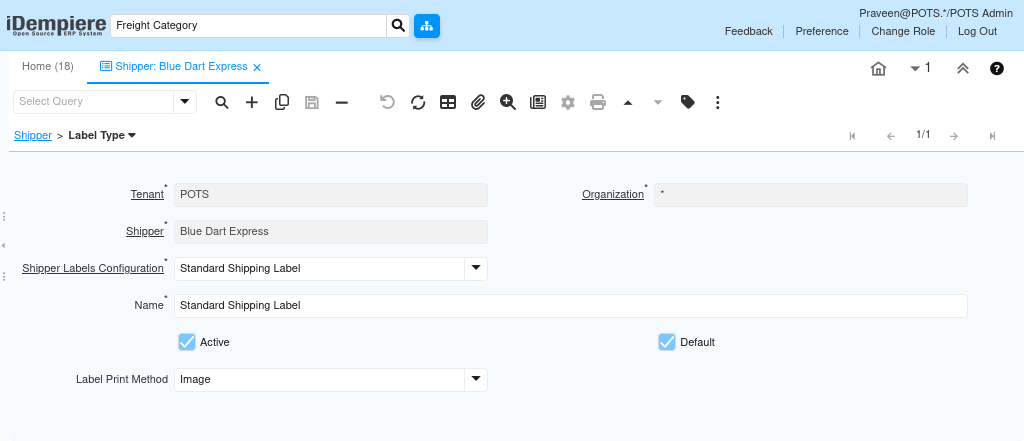Click the global search magnifier button
1024x441 pixels.
coord(398,26)
